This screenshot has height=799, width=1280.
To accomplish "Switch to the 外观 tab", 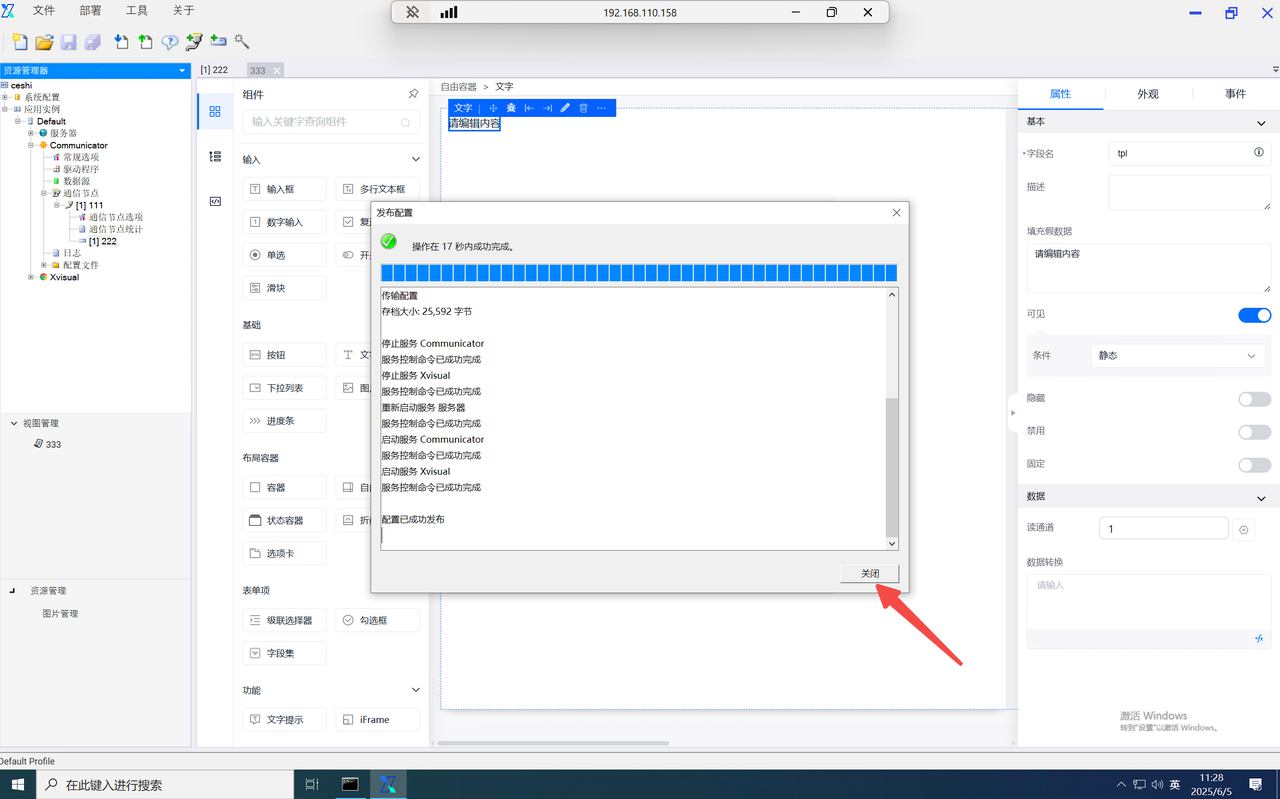I will [1148, 94].
